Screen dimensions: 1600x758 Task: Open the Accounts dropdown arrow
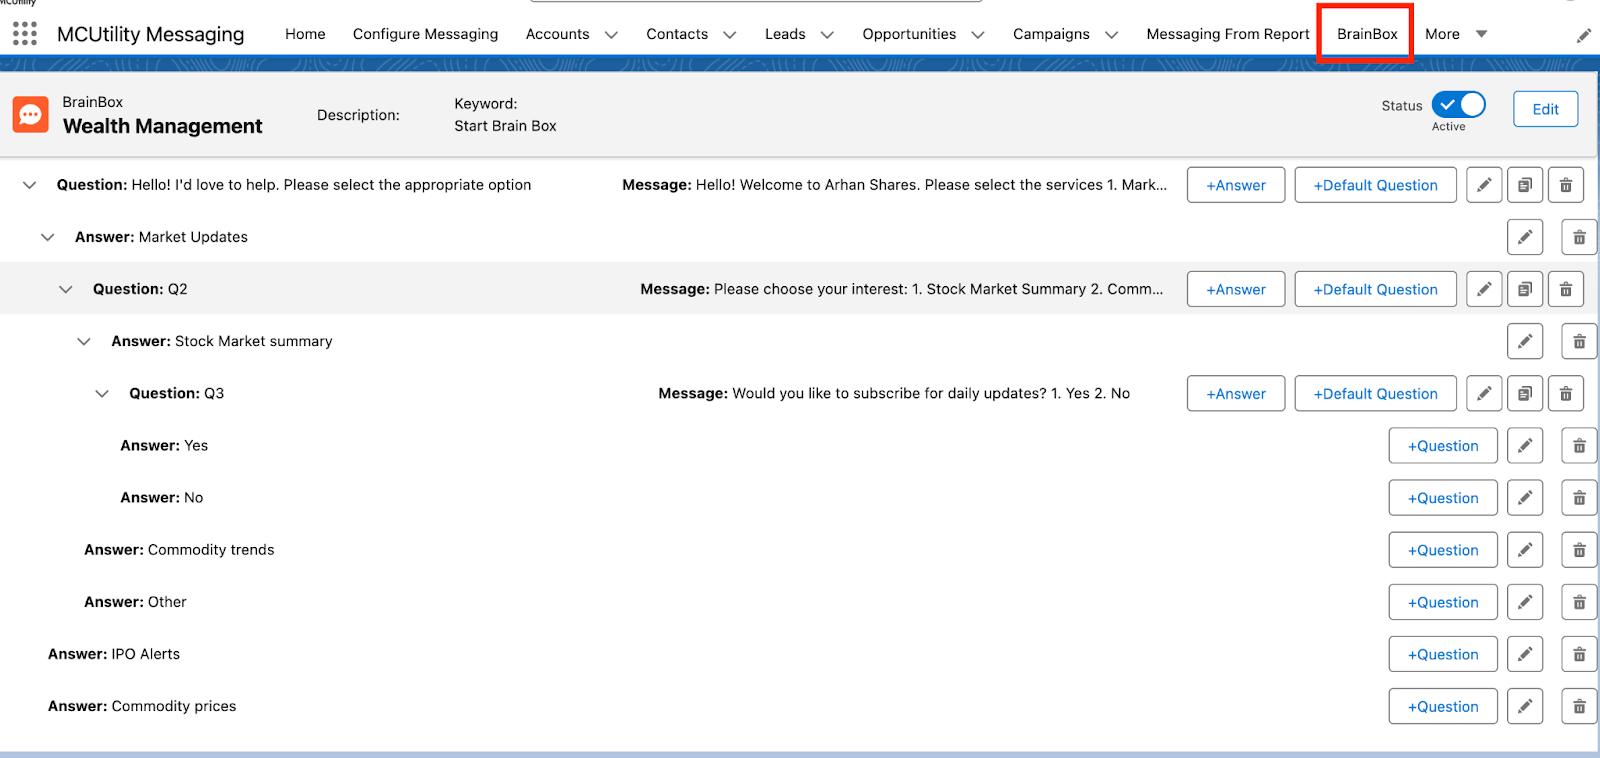pos(611,35)
